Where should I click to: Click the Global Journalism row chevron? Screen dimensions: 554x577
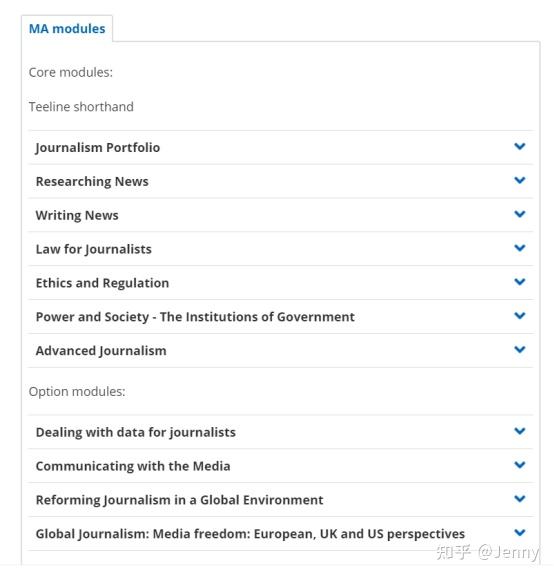pyautogui.click(x=519, y=533)
